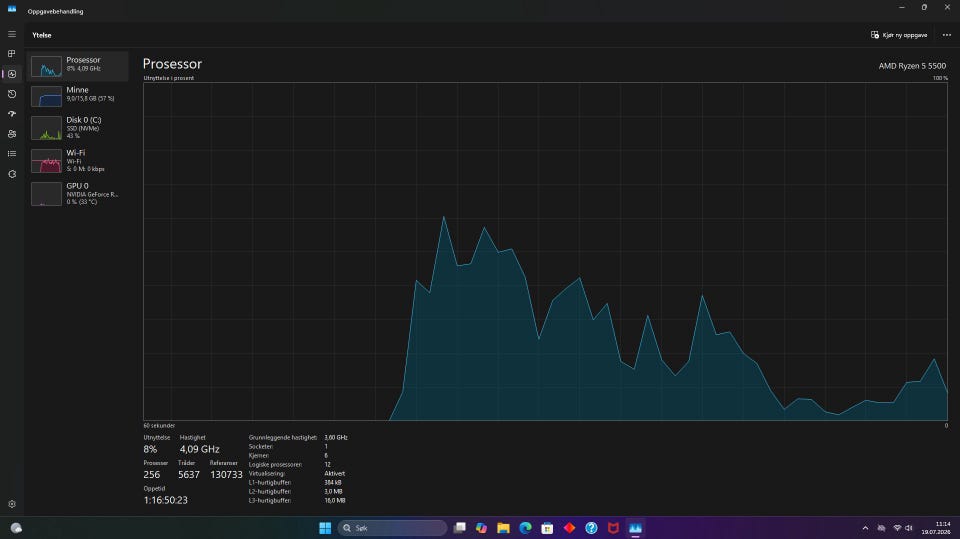960x539 pixels.
Task: Open the Startup apps page icon
Action: coord(12,114)
